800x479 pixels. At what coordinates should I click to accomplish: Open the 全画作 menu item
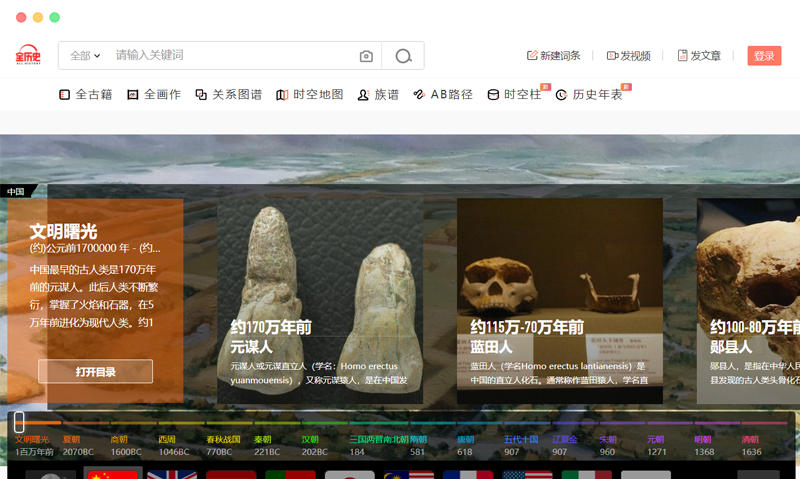[x=154, y=94]
